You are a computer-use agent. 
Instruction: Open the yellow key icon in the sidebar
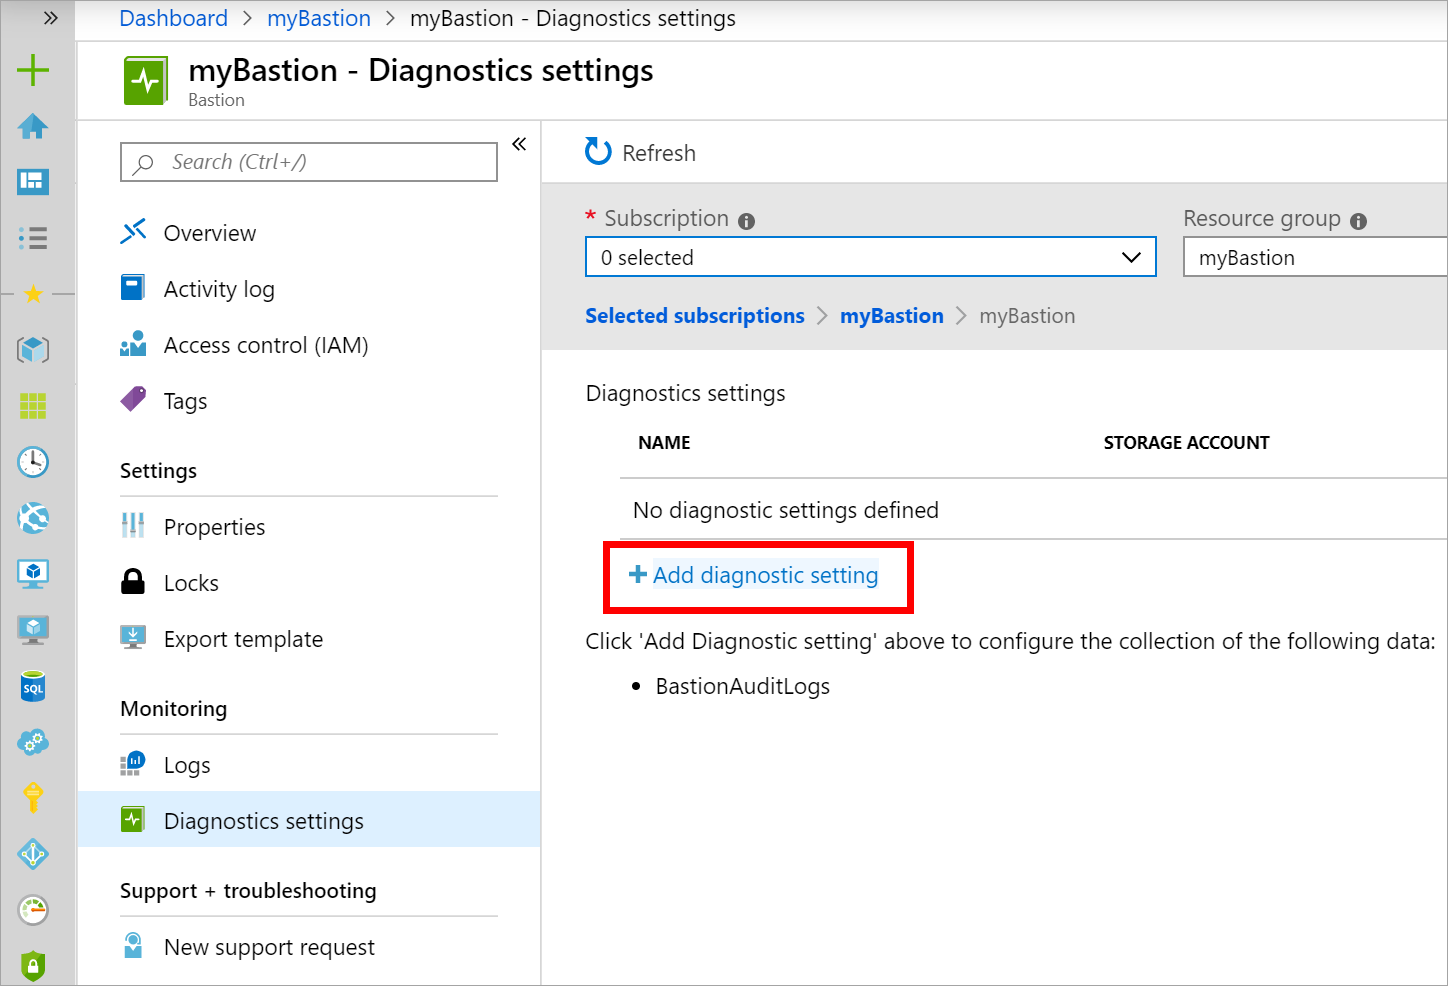tap(33, 798)
